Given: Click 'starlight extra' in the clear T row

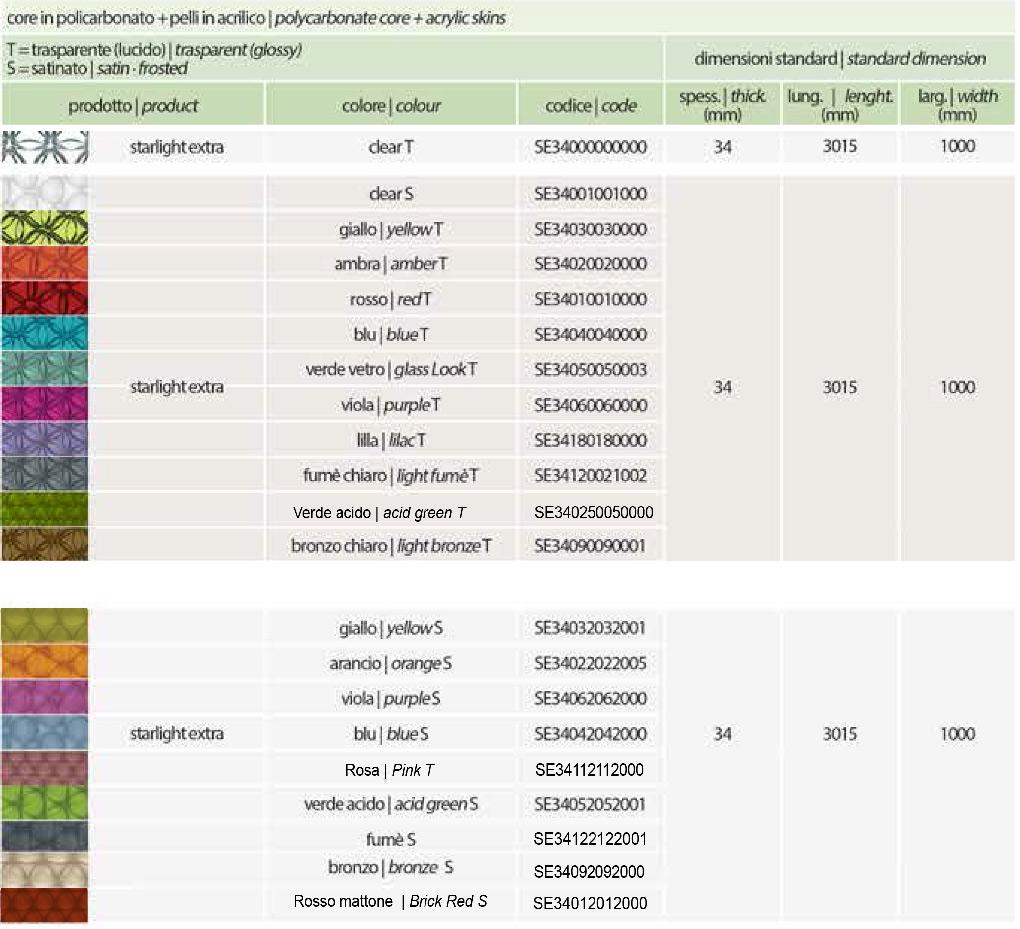Looking at the screenshot, I should (x=176, y=147).
